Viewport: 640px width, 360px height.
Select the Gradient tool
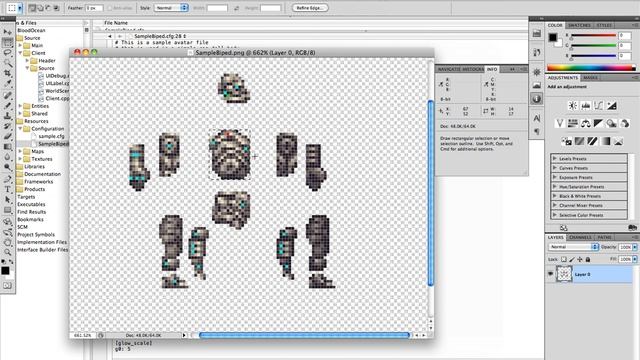point(7,147)
